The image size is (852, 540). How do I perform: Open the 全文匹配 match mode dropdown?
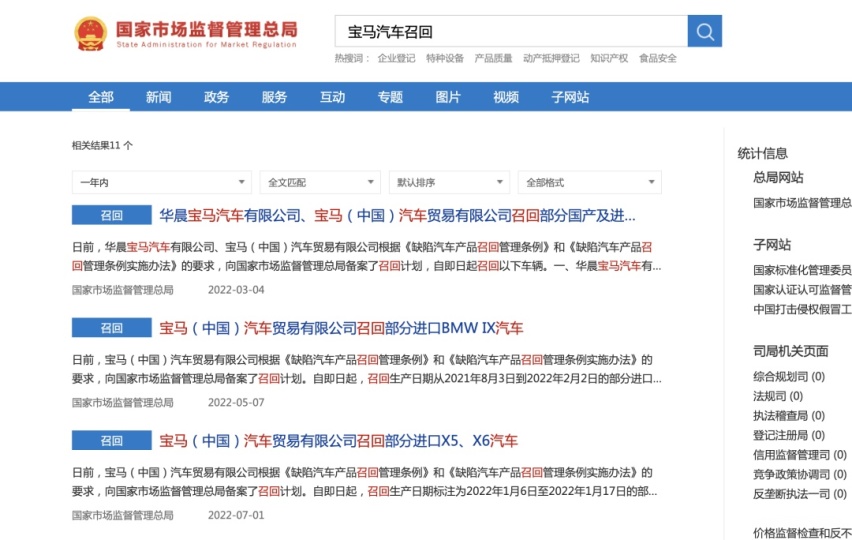[320, 183]
